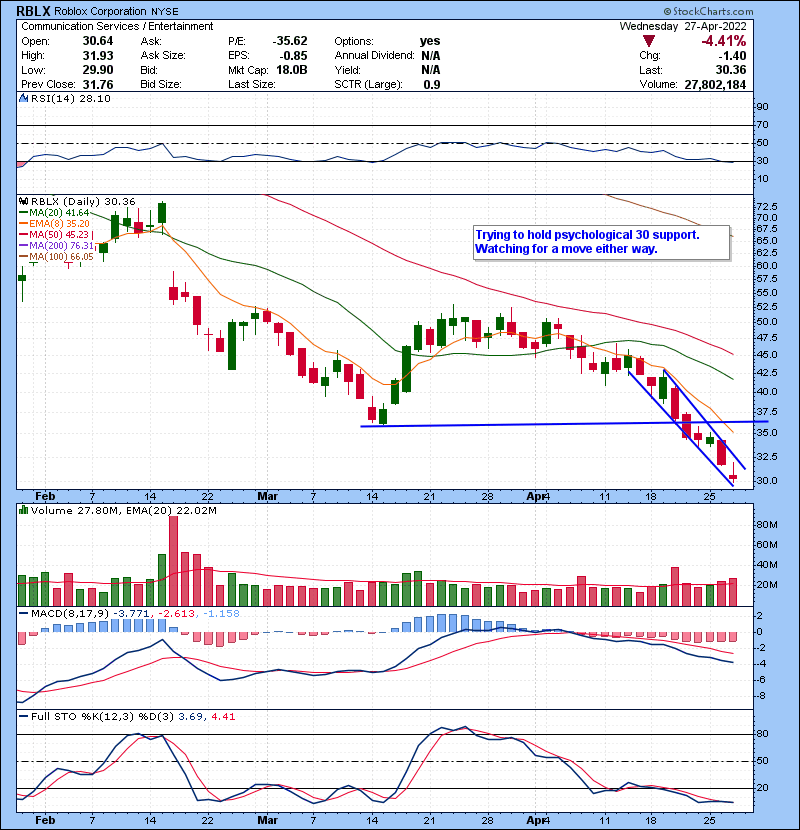800x830 pixels.
Task: Click the Last price 30.36 in the header
Action: [731, 70]
